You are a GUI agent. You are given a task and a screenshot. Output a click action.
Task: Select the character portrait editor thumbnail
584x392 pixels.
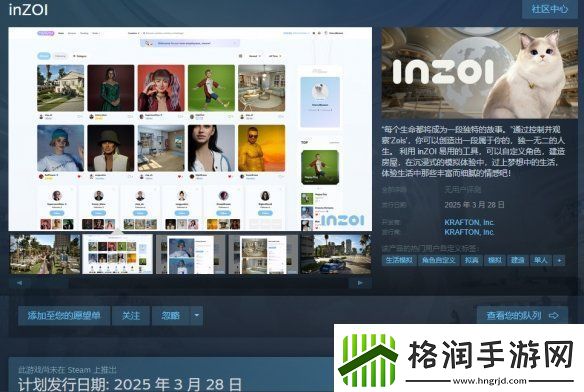pyautogui.click(x=191, y=255)
